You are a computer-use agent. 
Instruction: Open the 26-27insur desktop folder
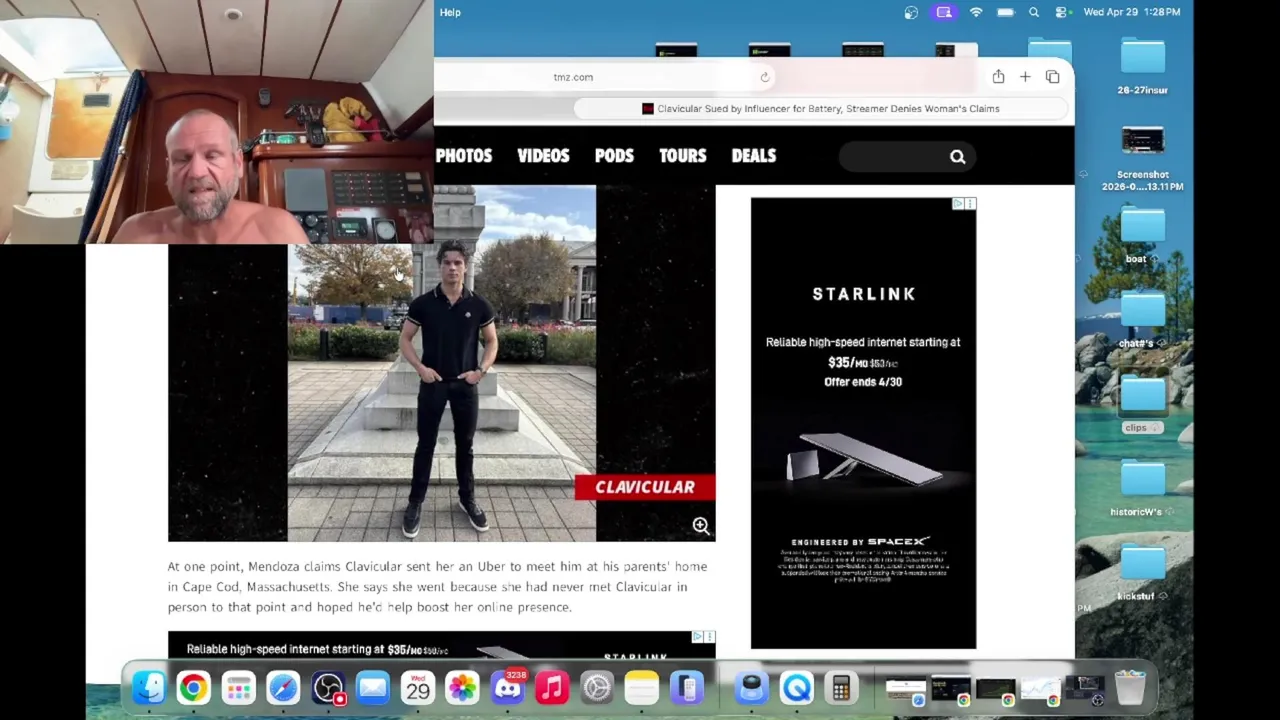[1143, 66]
